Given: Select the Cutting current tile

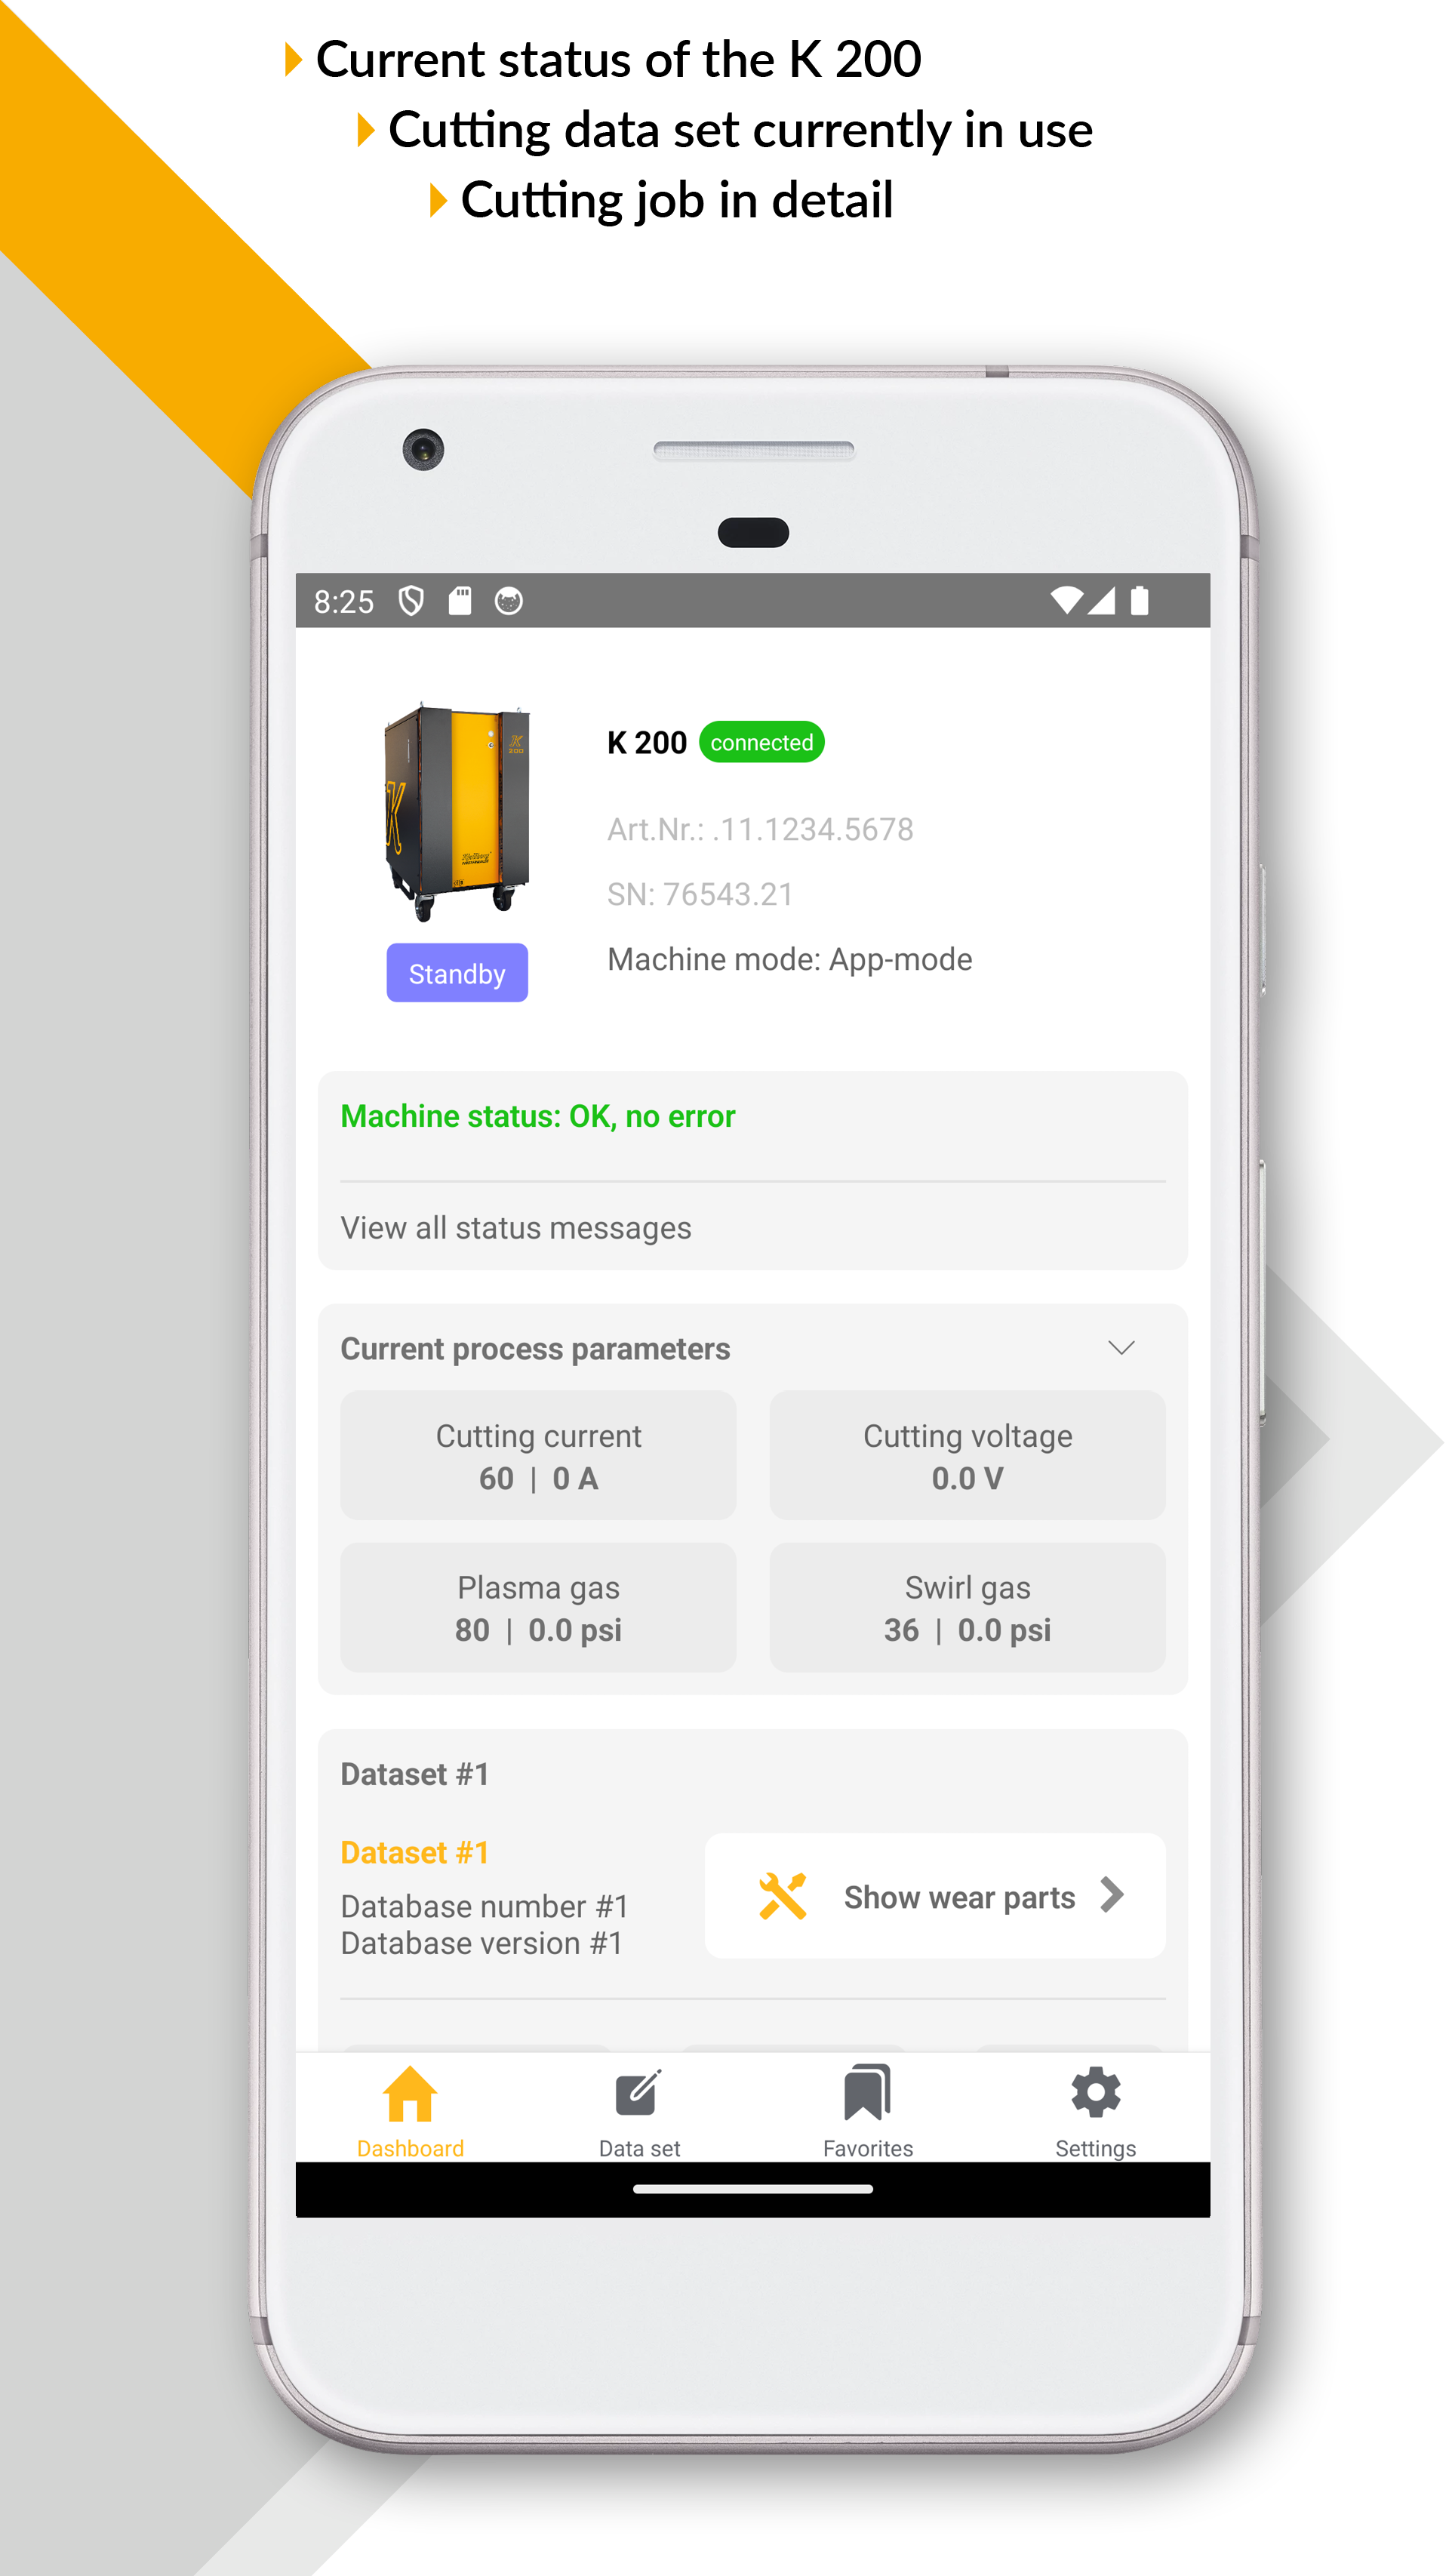Looking at the screenshot, I should tap(538, 1456).
